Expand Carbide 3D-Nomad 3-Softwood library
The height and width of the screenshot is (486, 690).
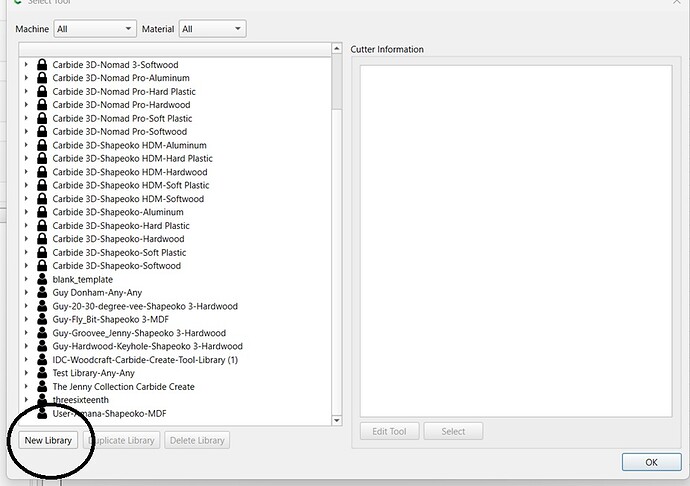click(26, 65)
